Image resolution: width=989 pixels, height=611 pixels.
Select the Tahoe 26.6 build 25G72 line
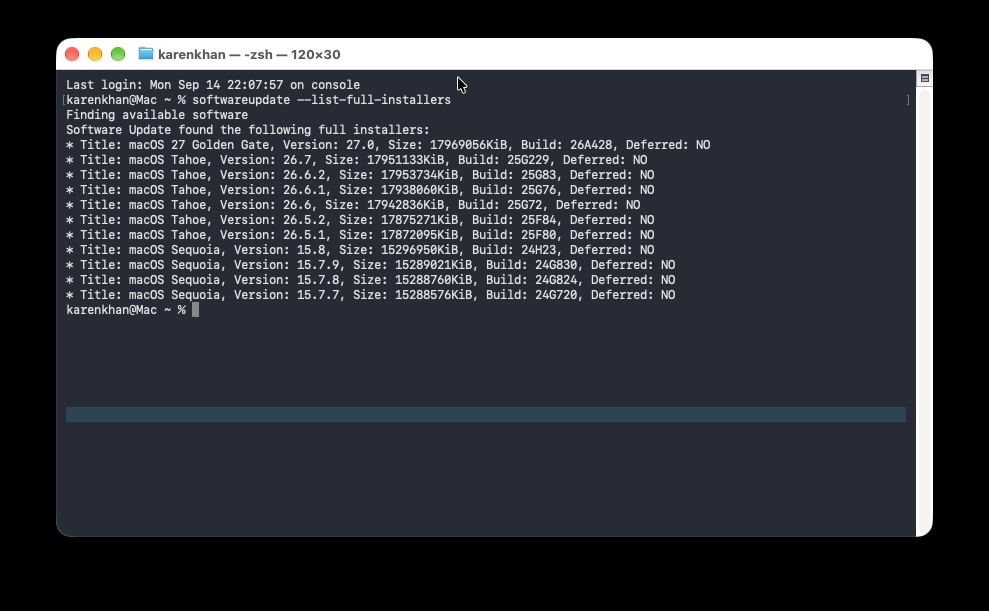pos(353,205)
